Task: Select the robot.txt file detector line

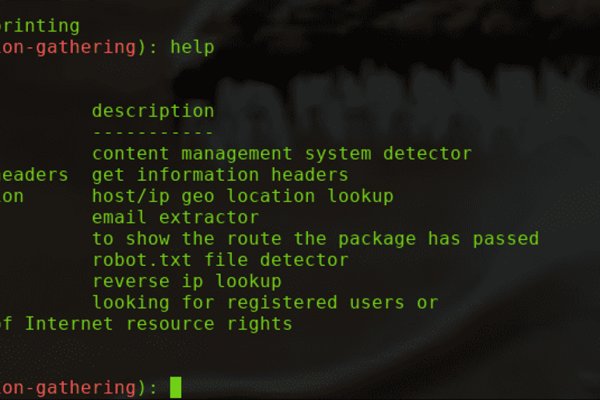Action: [x=220, y=260]
